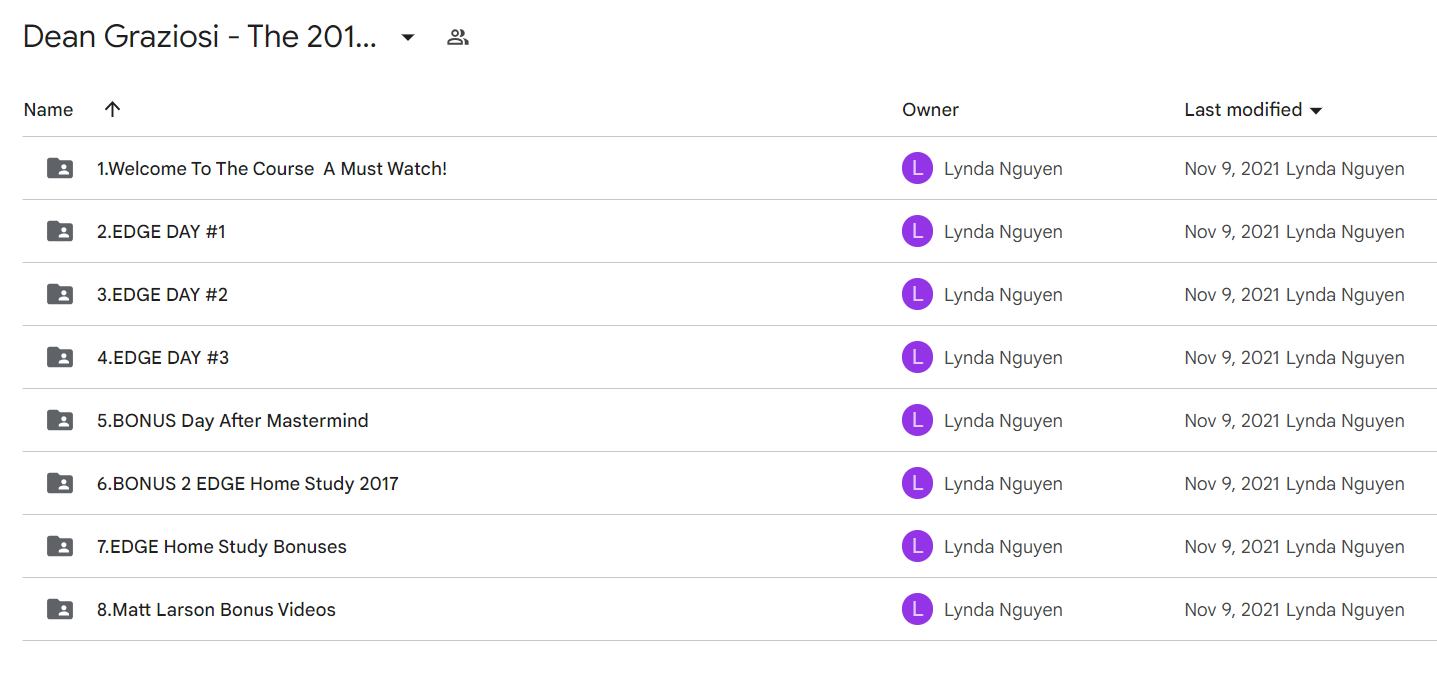Image resolution: width=1437 pixels, height=683 pixels.
Task: Open '8.Matt Larson Bonus Videos' folder
Action: tap(216, 610)
